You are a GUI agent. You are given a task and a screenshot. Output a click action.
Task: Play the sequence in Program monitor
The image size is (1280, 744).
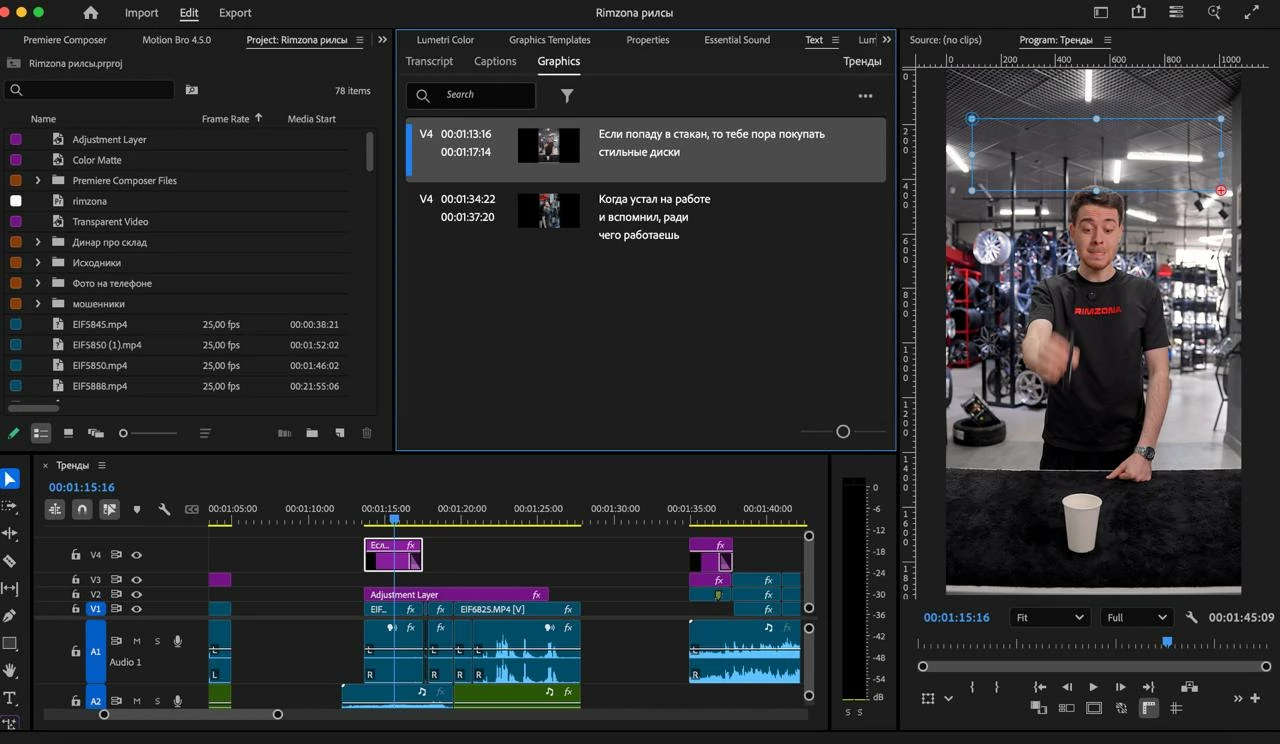tap(1093, 687)
